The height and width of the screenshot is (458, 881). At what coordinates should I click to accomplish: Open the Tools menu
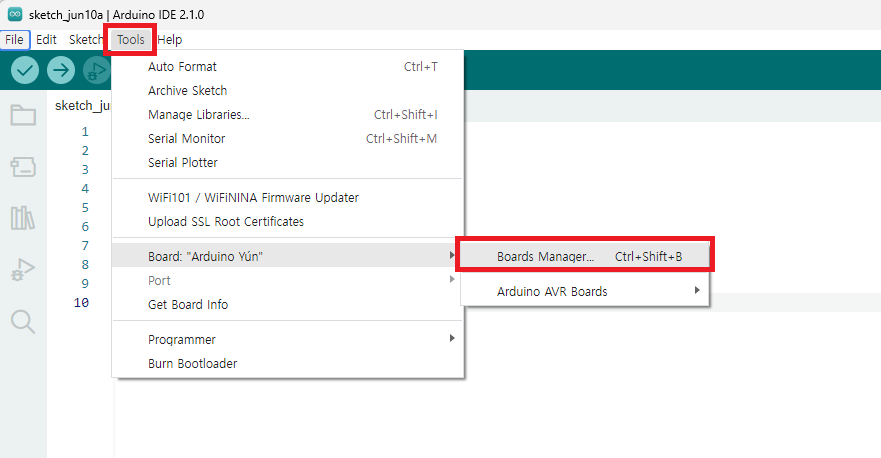click(x=130, y=39)
